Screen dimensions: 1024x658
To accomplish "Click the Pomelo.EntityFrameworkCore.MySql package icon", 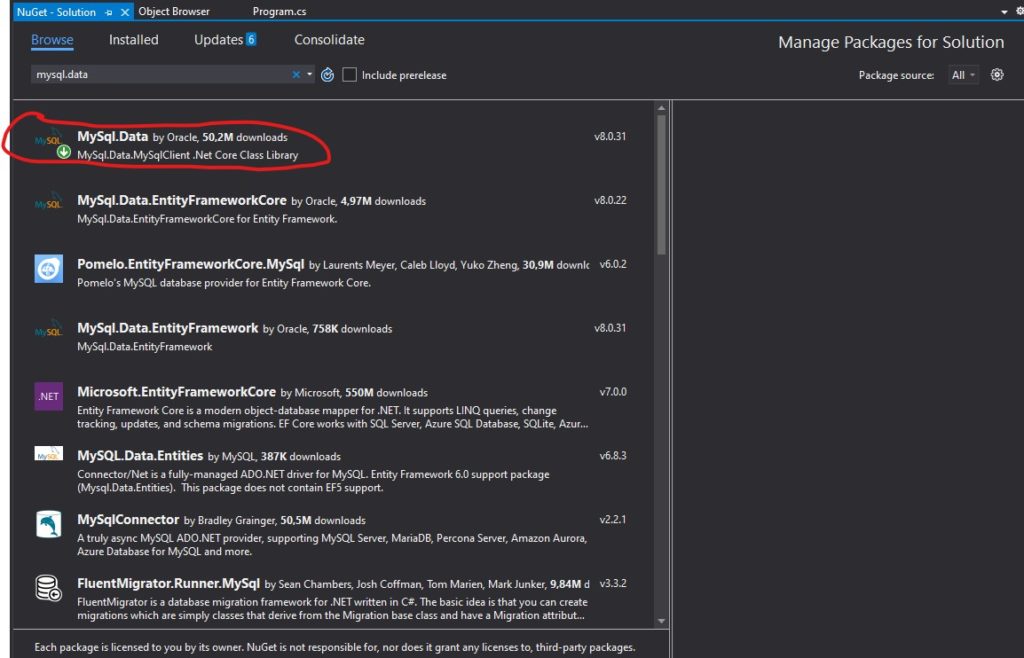I will 48,268.
